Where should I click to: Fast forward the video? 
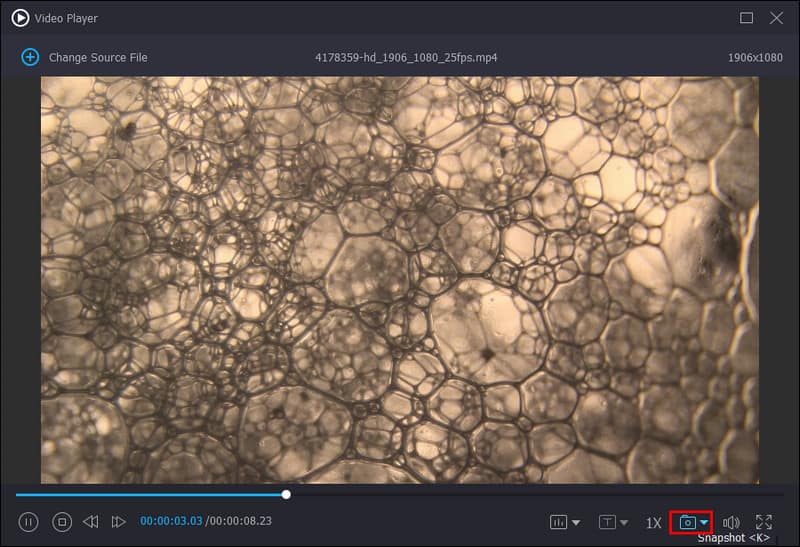point(119,521)
